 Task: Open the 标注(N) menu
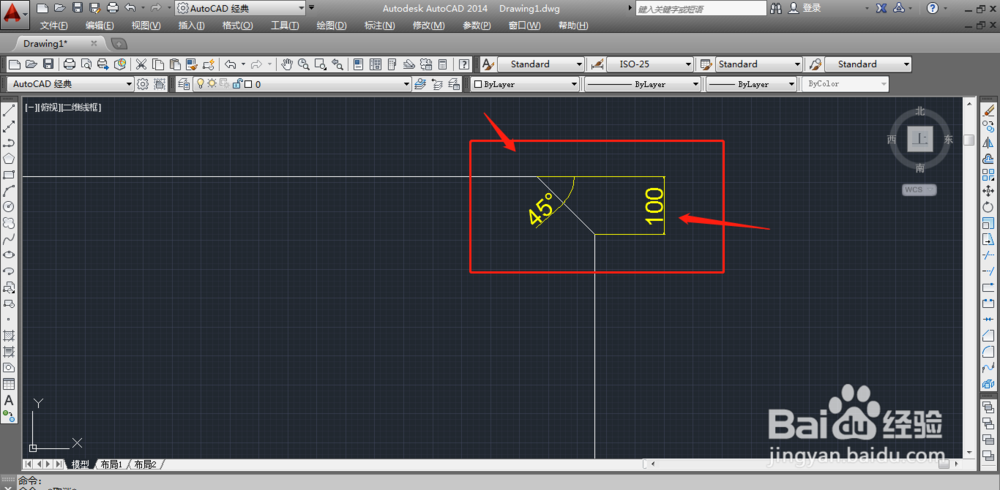(379, 26)
